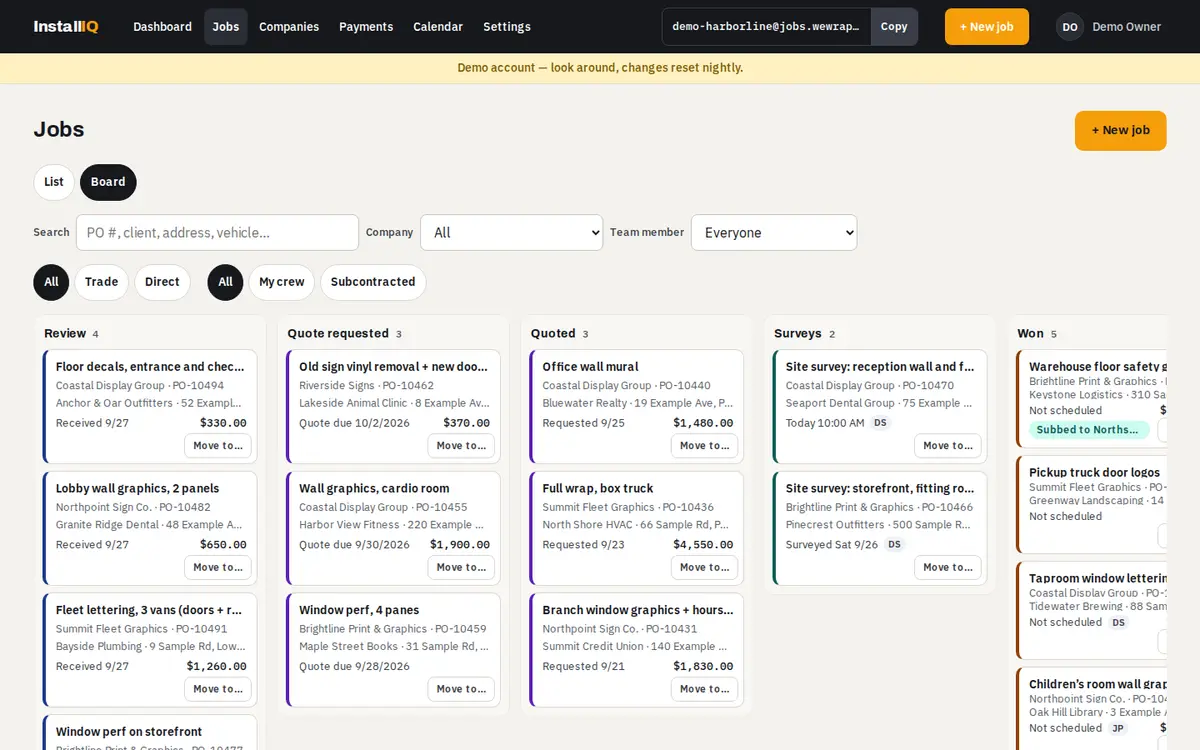Click the demo-harborline email address field
The height and width of the screenshot is (750, 1200).
click(x=766, y=27)
